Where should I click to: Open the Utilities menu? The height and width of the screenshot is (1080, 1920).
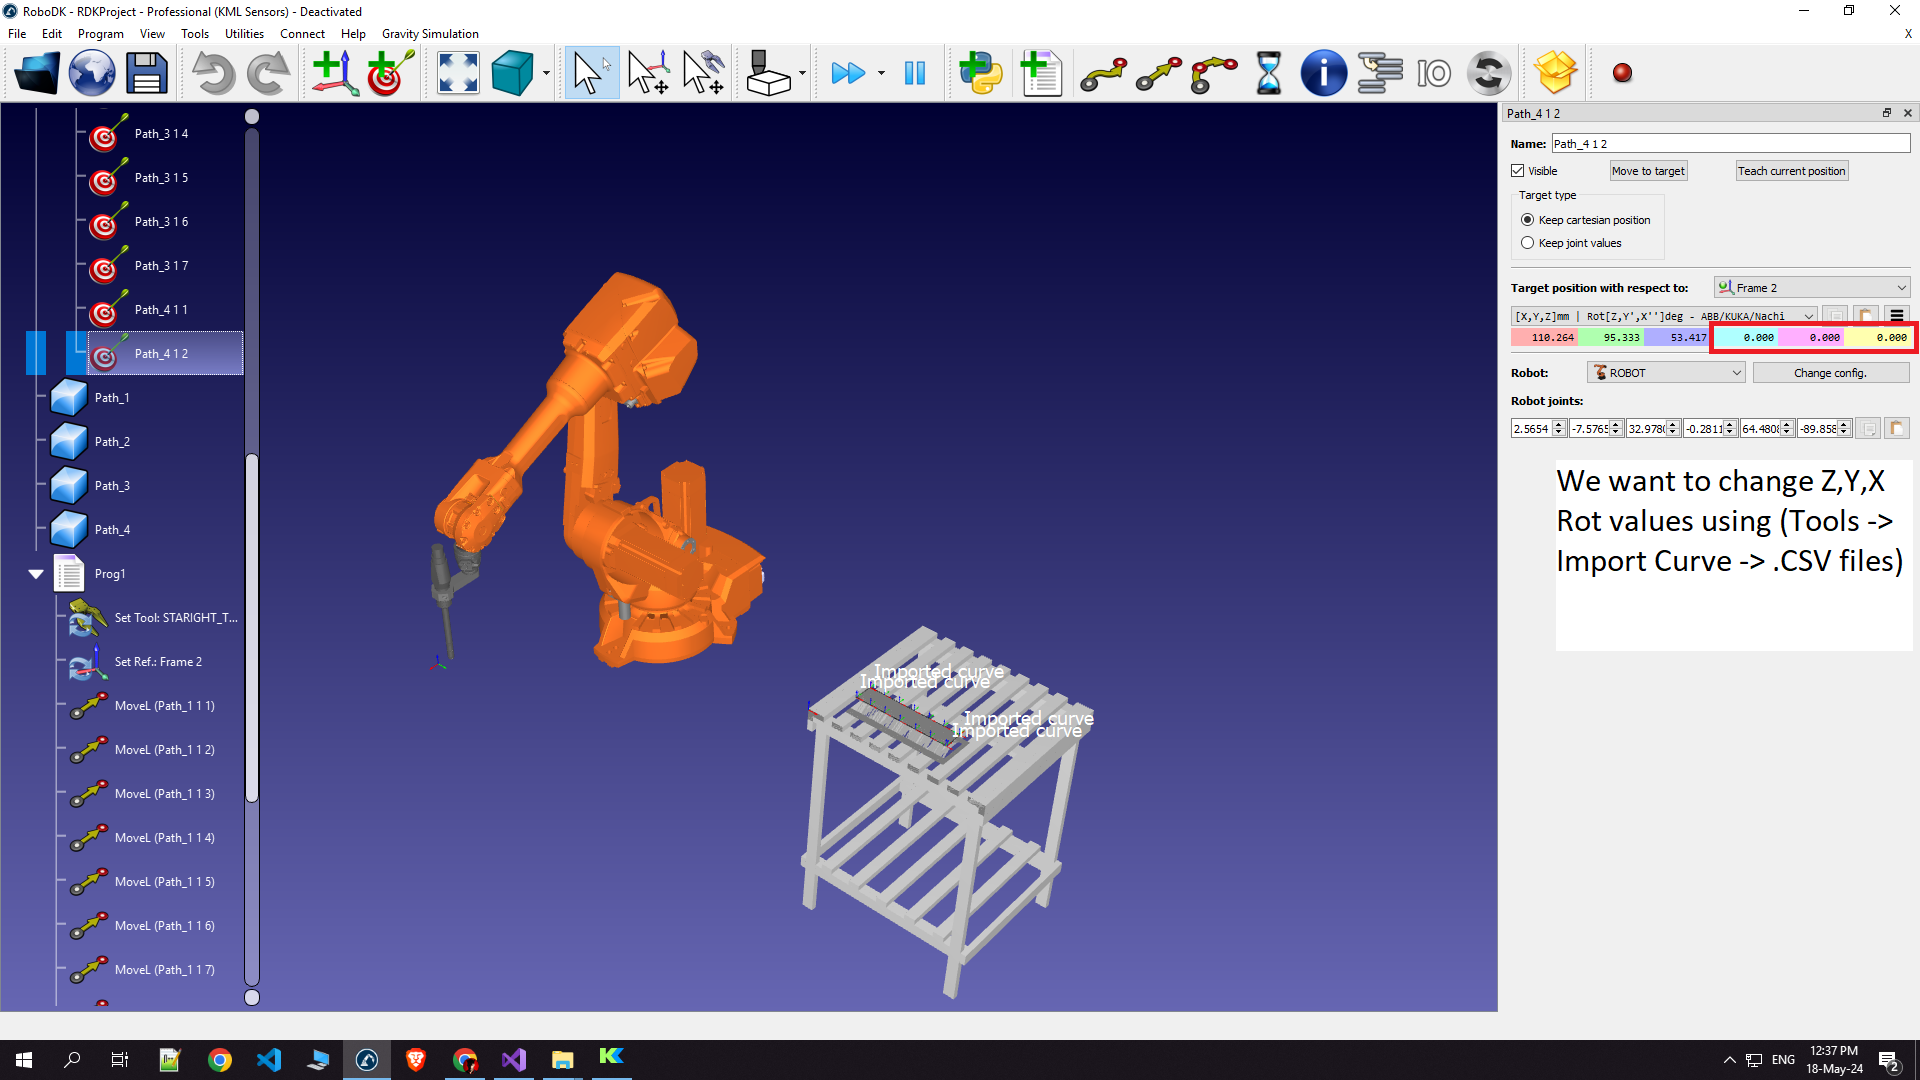[x=244, y=34]
